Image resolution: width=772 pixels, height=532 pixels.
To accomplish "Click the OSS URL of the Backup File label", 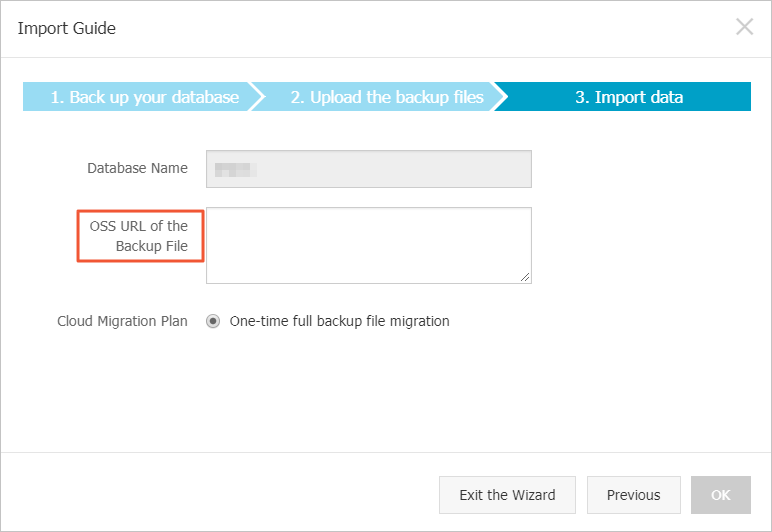I will 140,236.
